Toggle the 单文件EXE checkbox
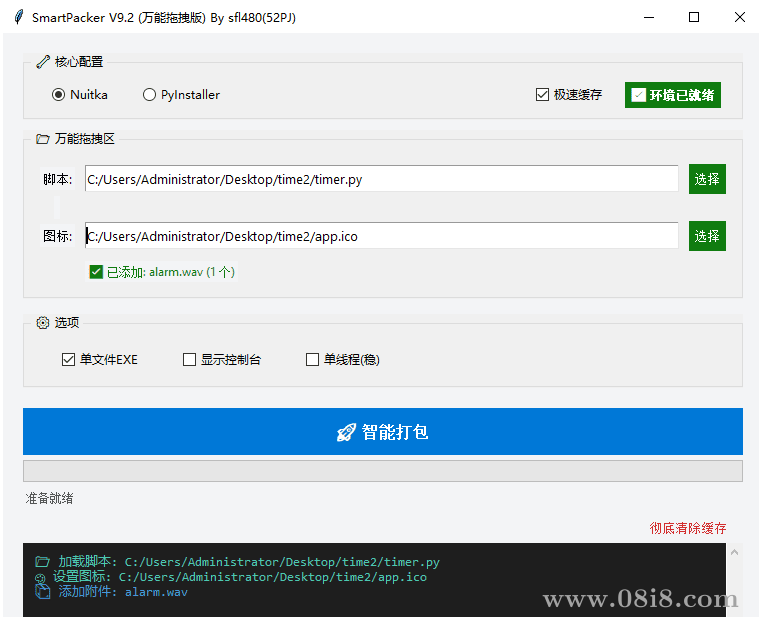Screen dimensions: 759x617 pos(68,360)
